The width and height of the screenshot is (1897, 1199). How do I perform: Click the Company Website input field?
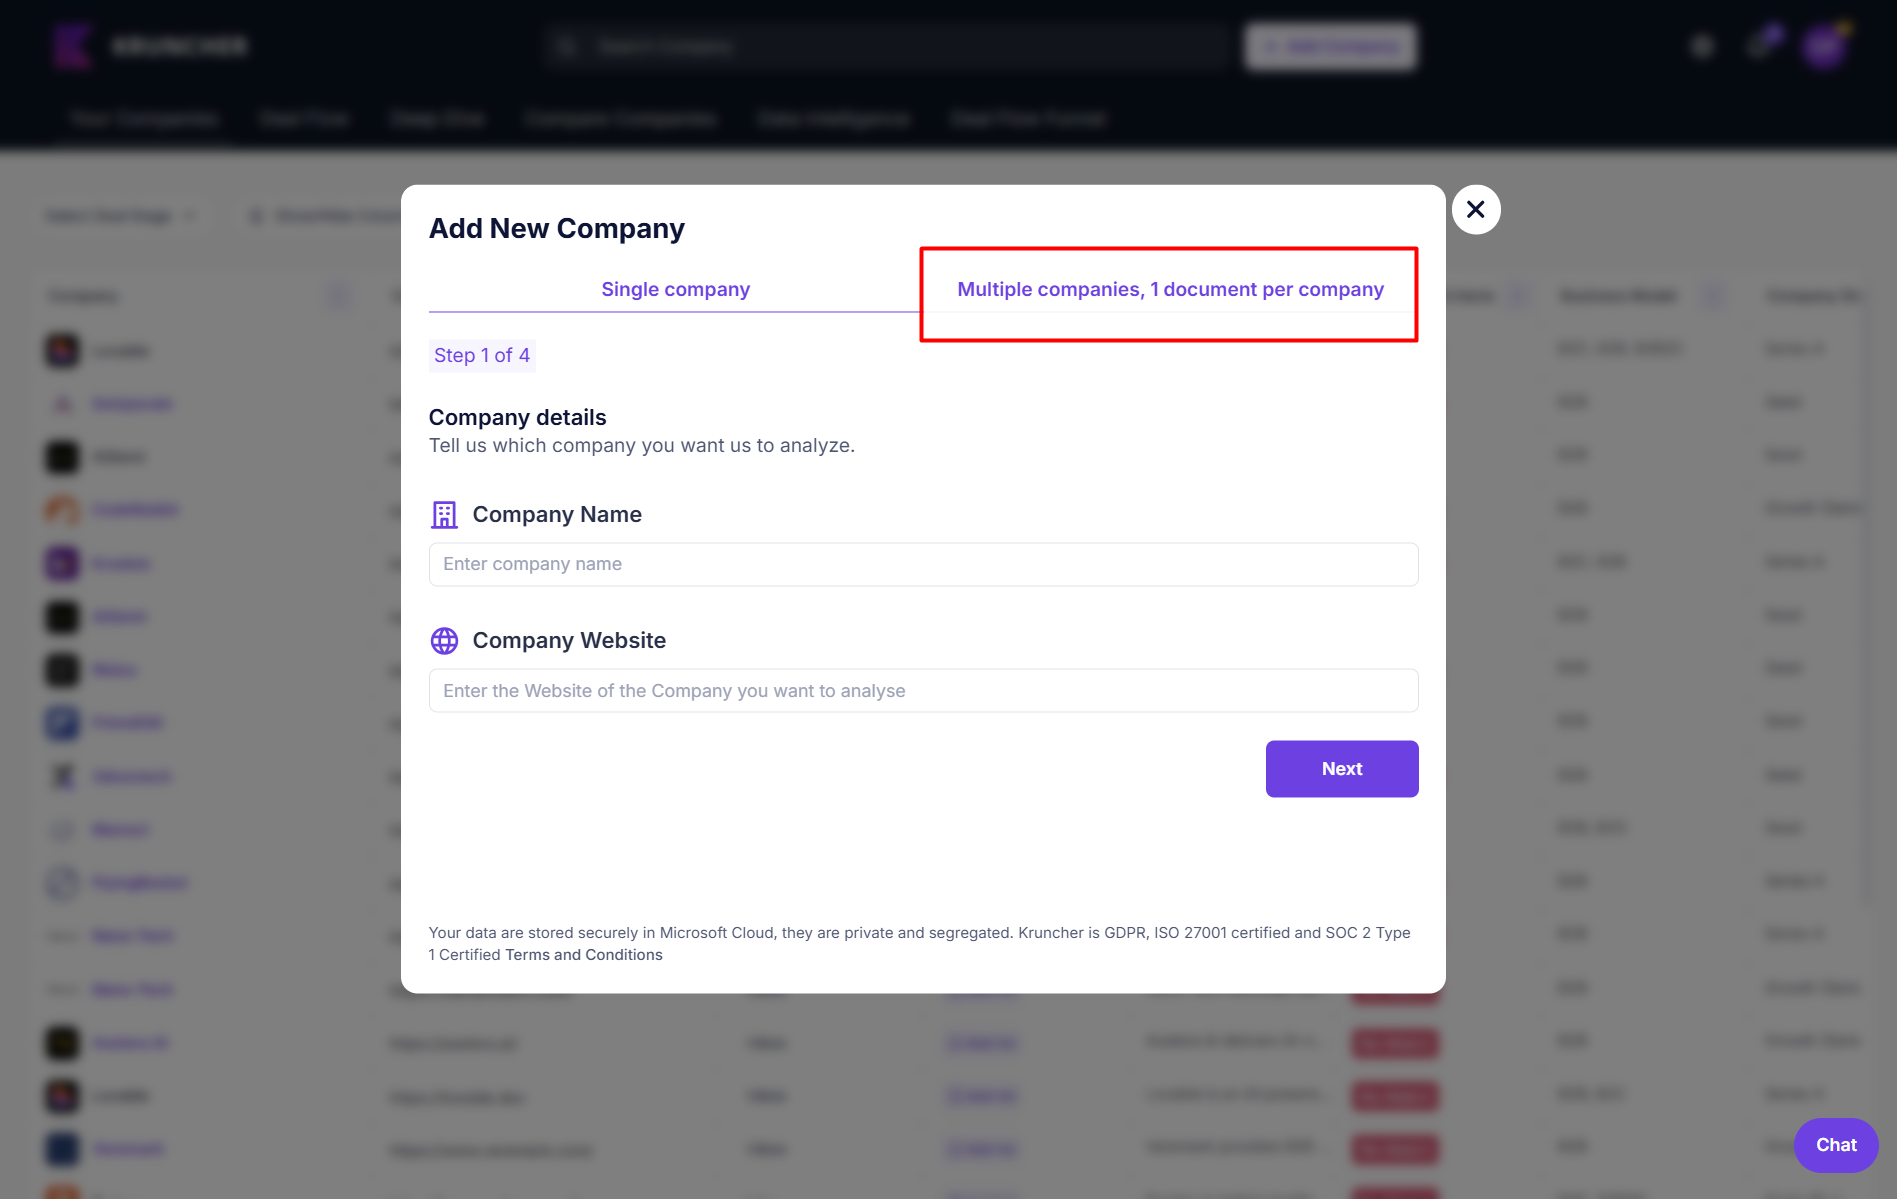[x=923, y=691]
